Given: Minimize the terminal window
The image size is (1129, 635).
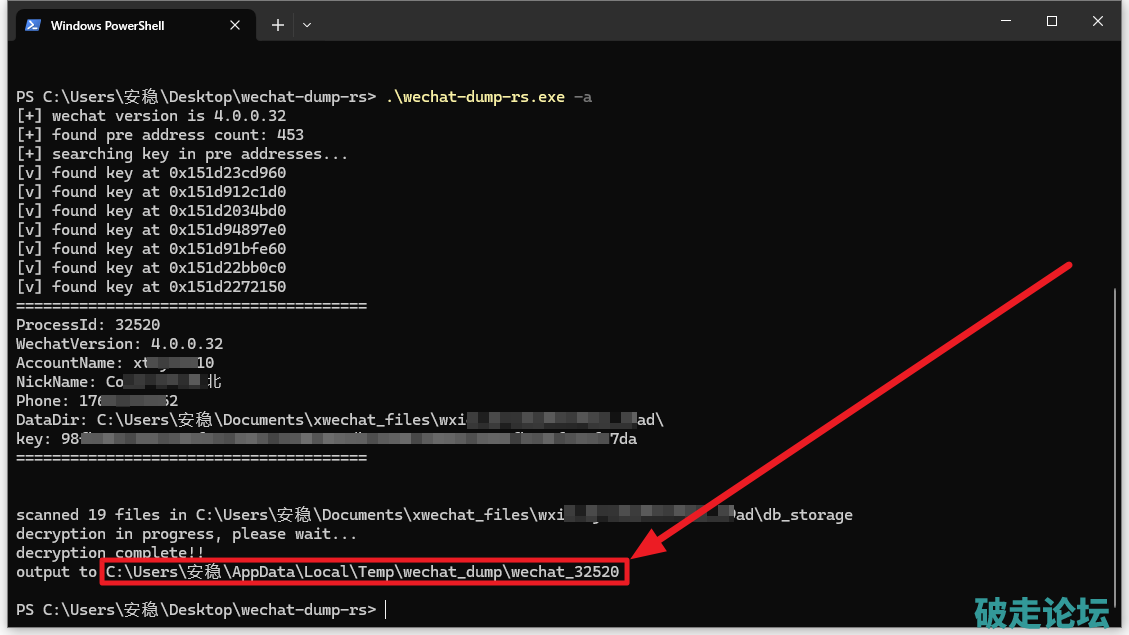Looking at the screenshot, I should pyautogui.click(x=1005, y=21).
